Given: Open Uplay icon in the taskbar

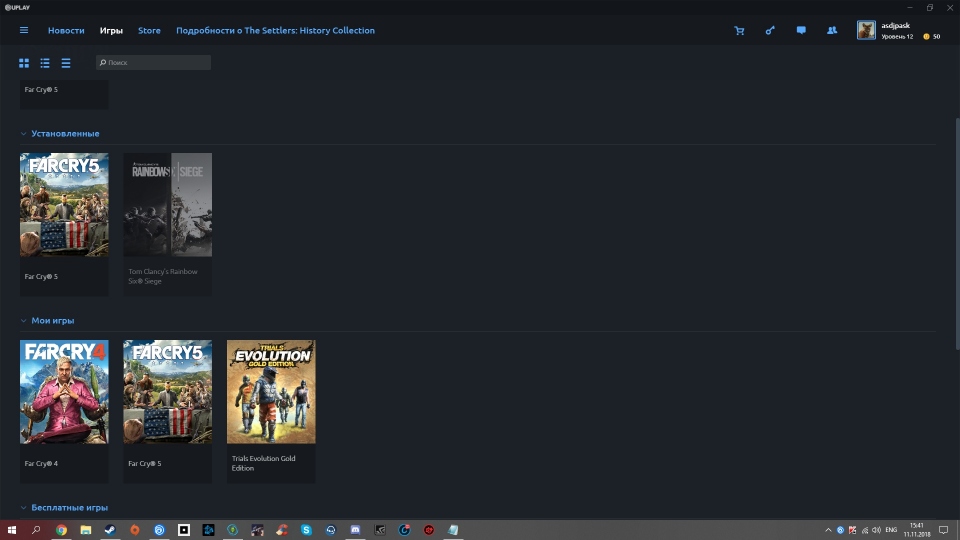Looking at the screenshot, I should 159,530.
